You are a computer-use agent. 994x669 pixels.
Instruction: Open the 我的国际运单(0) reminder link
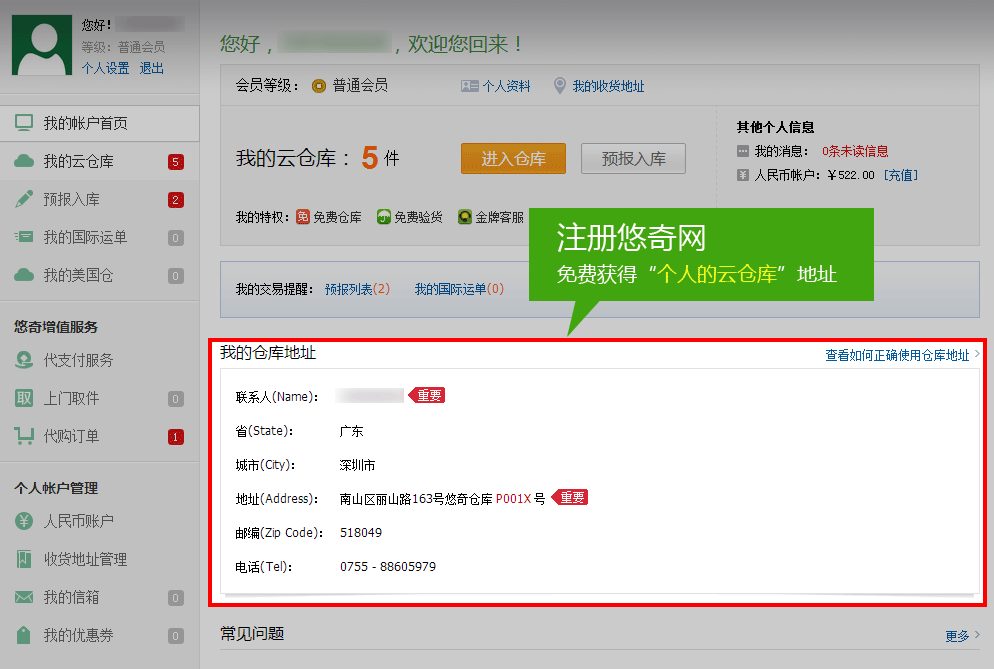click(459, 289)
